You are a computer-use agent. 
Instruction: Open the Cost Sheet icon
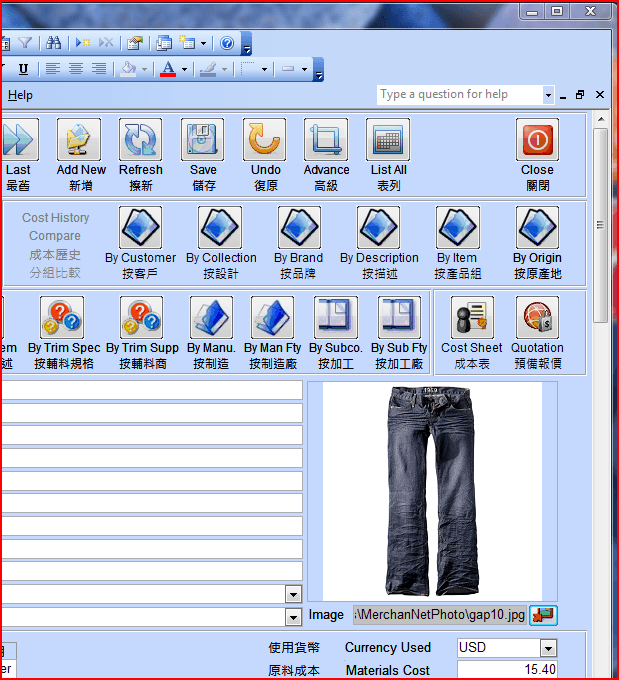tap(471, 319)
